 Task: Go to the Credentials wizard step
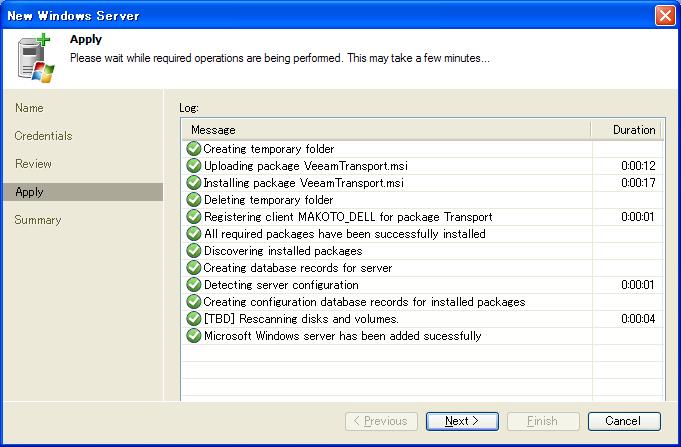(x=43, y=136)
